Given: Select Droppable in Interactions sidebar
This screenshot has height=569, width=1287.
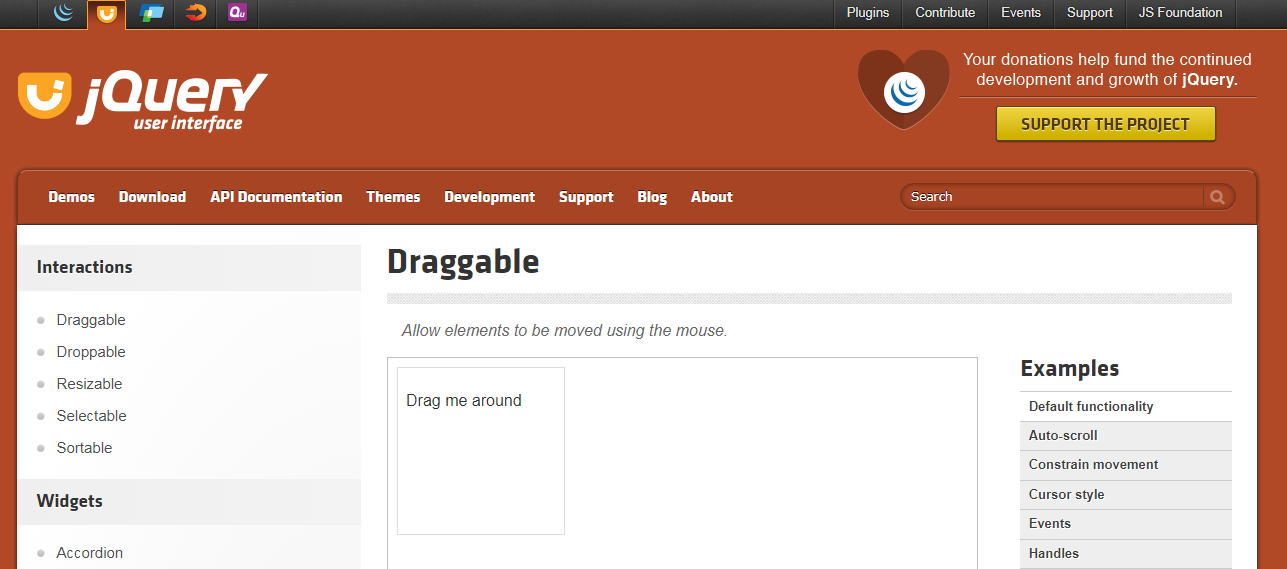Looking at the screenshot, I should pyautogui.click(x=91, y=352).
